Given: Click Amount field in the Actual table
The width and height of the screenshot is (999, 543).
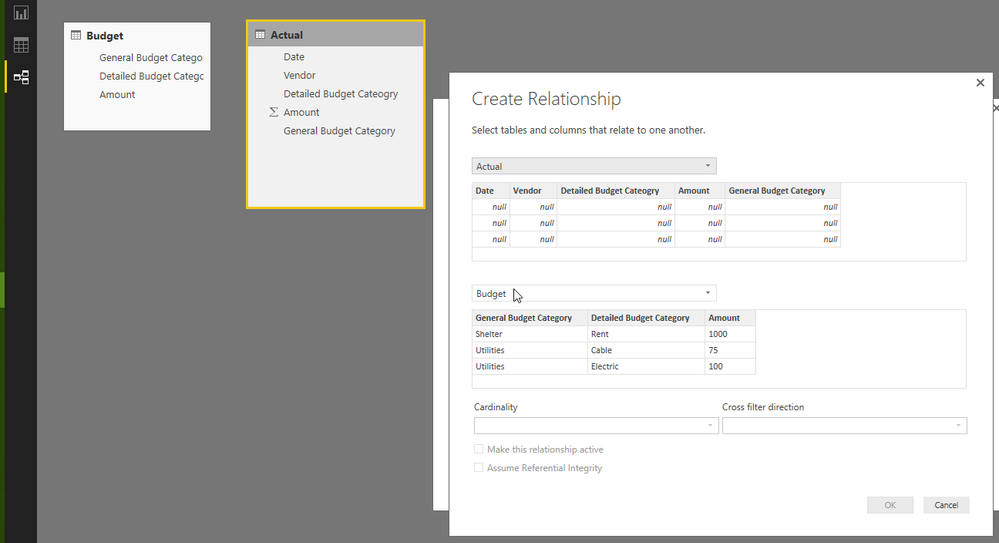Looking at the screenshot, I should (301, 112).
